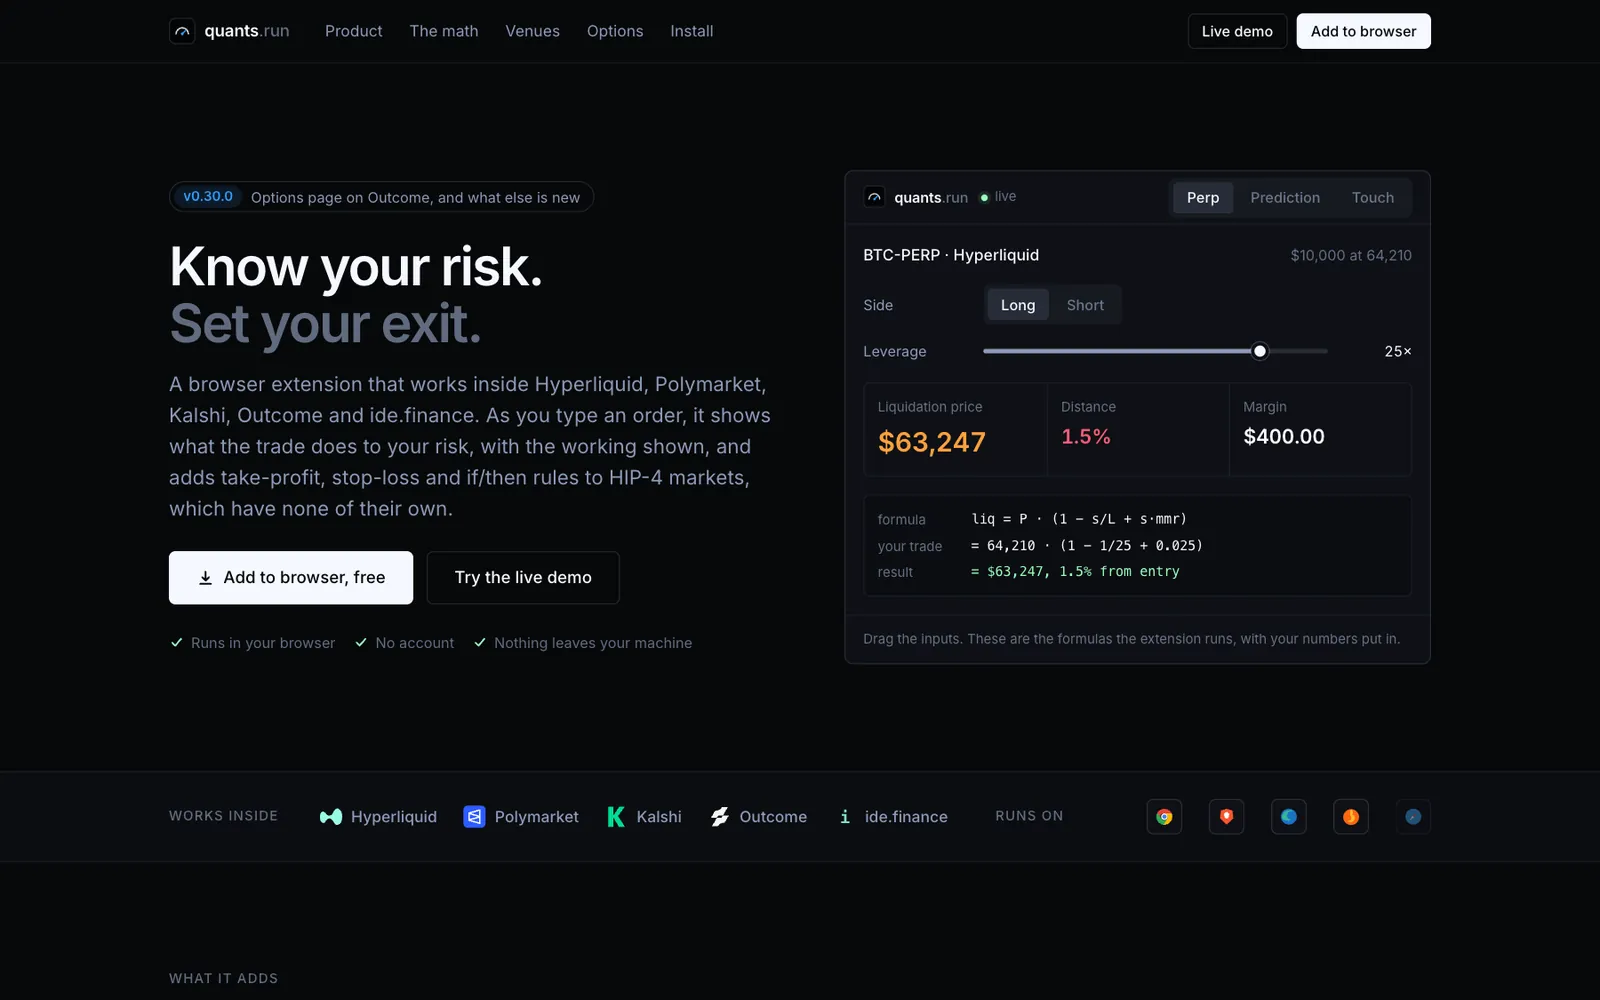Click the 'WHAT IT ADDS' section heading
Image resolution: width=1600 pixels, height=1000 pixels.
coord(224,978)
